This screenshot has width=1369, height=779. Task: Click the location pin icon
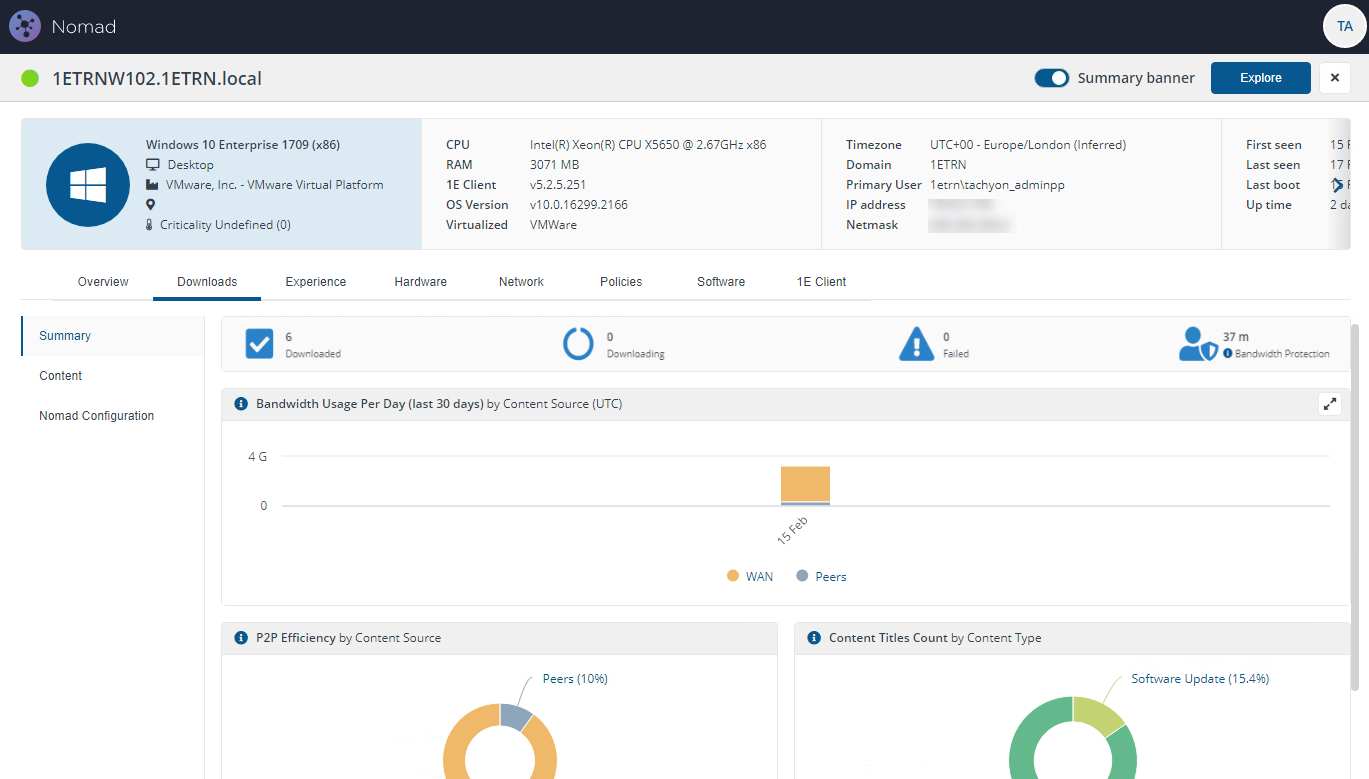151,205
